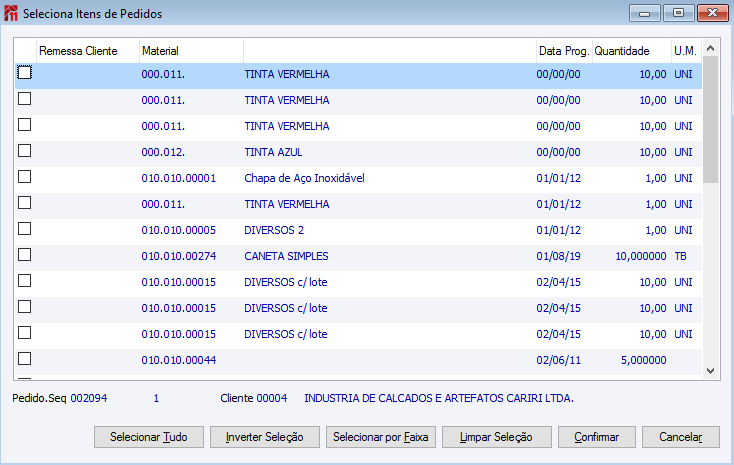The height and width of the screenshot is (465, 734).
Task: Check the CANETA SIMPLES row checkbox
Action: (x=24, y=255)
